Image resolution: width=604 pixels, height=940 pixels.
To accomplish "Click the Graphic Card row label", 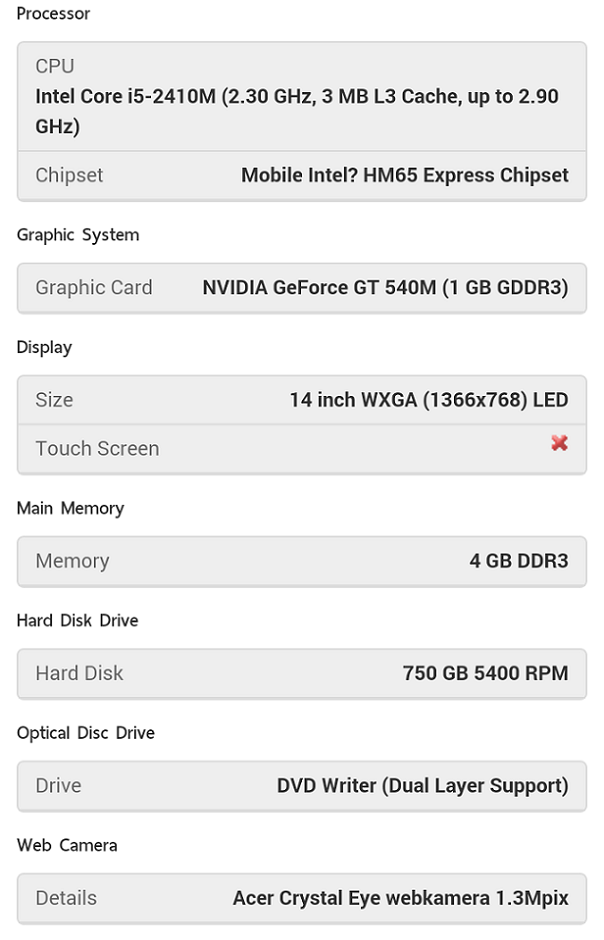I will [x=94, y=288].
